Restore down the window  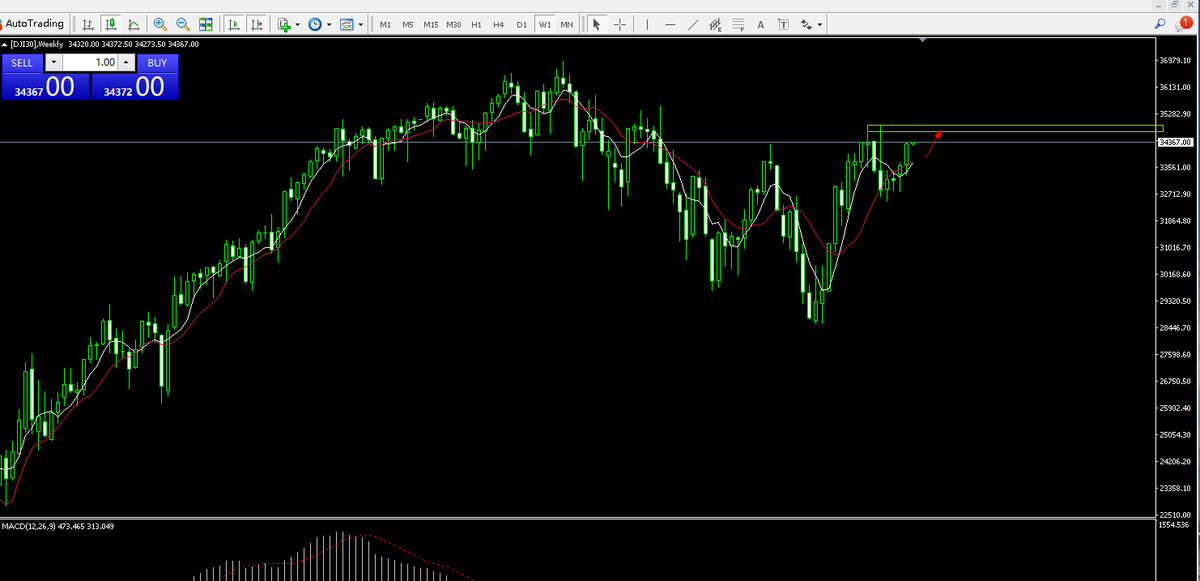click(x=1174, y=5)
